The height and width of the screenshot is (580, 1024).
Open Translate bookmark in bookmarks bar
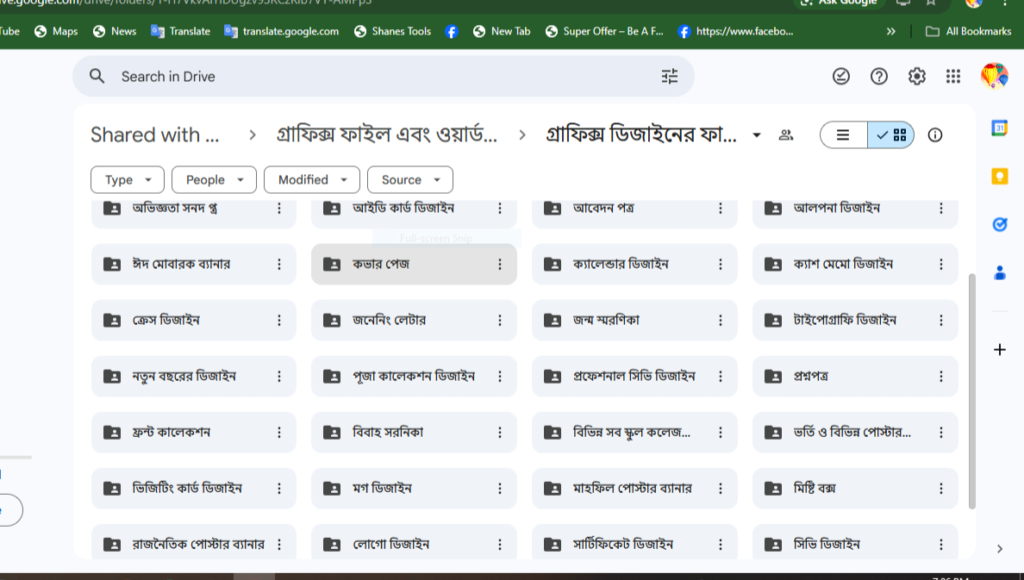point(180,31)
